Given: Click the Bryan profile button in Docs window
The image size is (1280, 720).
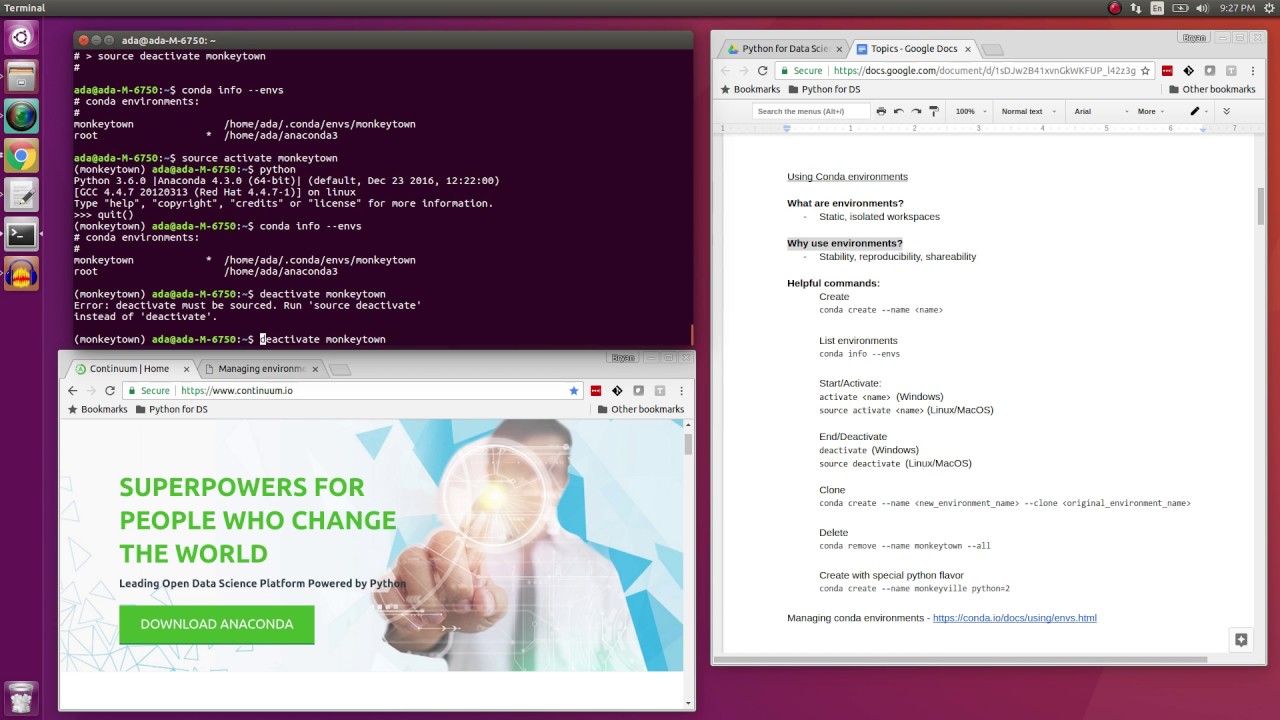Looking at the screenshot, I should (x=1193, y=38).
